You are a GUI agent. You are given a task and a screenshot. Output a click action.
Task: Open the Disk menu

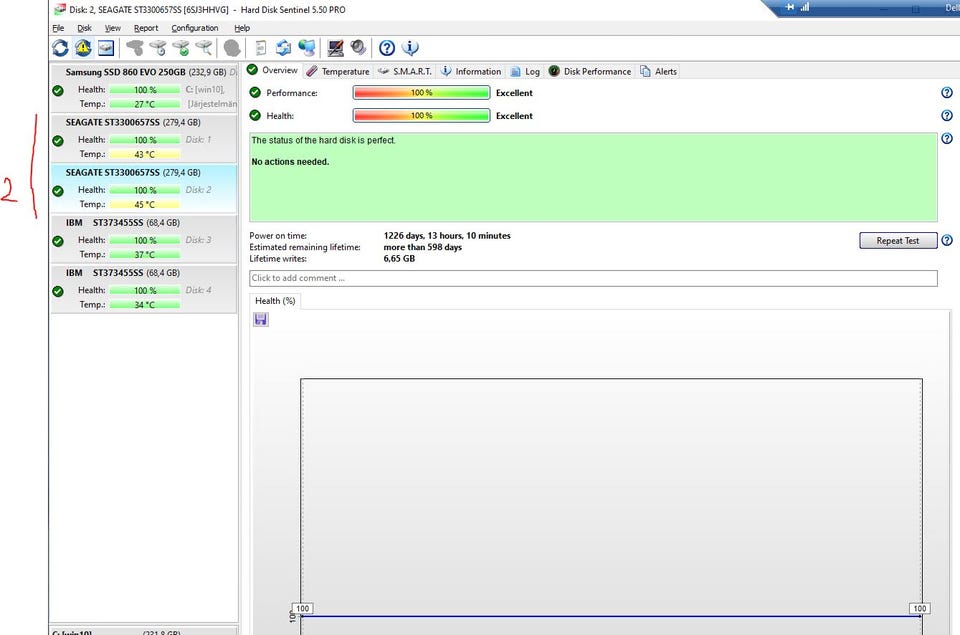pyautogui.click(x=85, y=28)
